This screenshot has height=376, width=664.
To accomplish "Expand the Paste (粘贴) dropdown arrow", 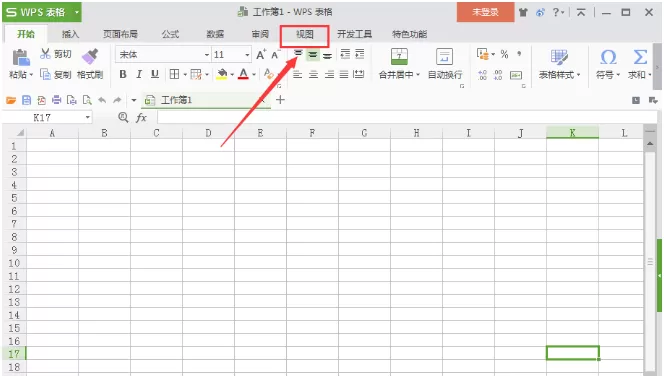I will (x=31, y=75).
